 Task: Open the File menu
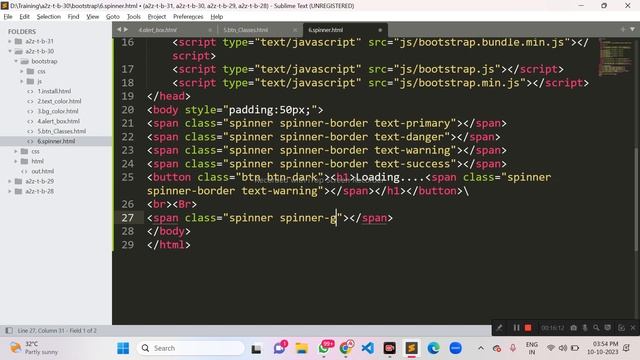click(8, 17)
